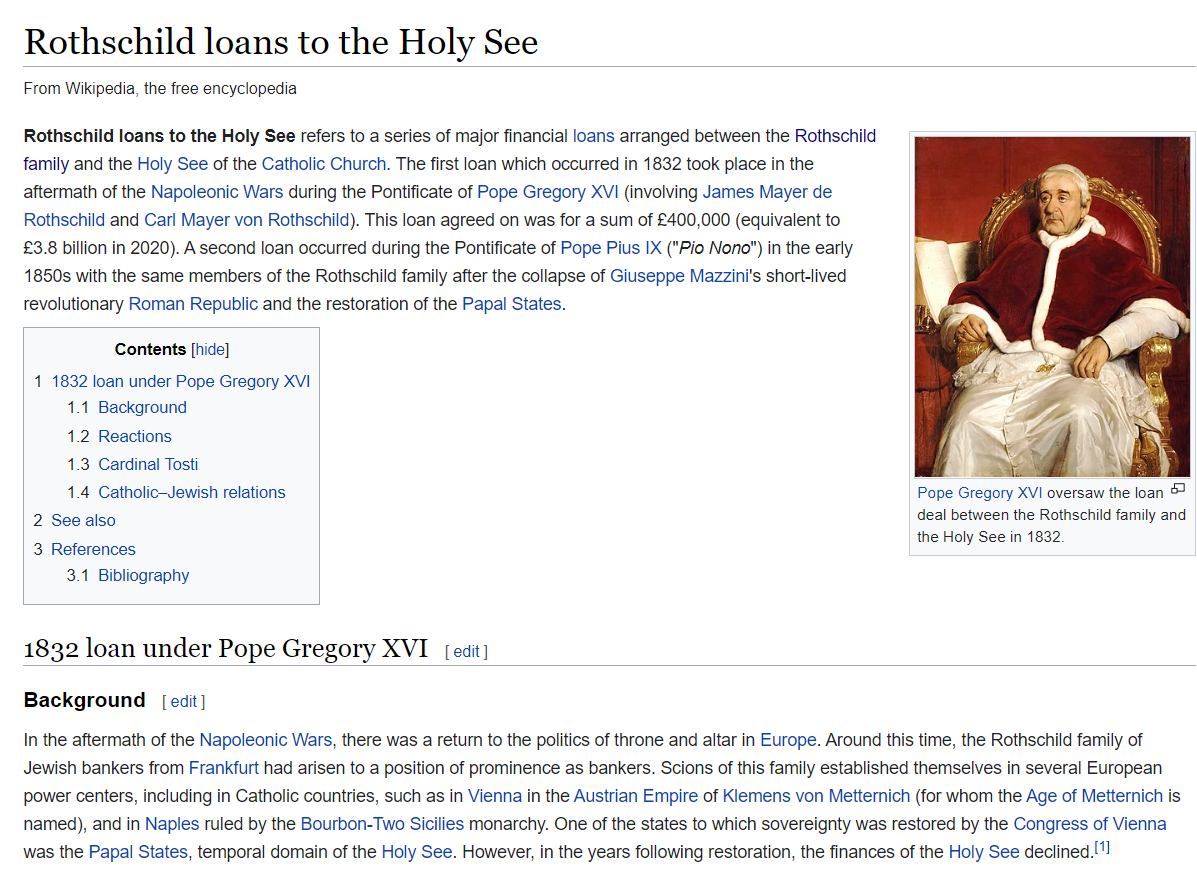Go to Background in contents
The image size is (1197, 879).
click(x=142, y=407)
